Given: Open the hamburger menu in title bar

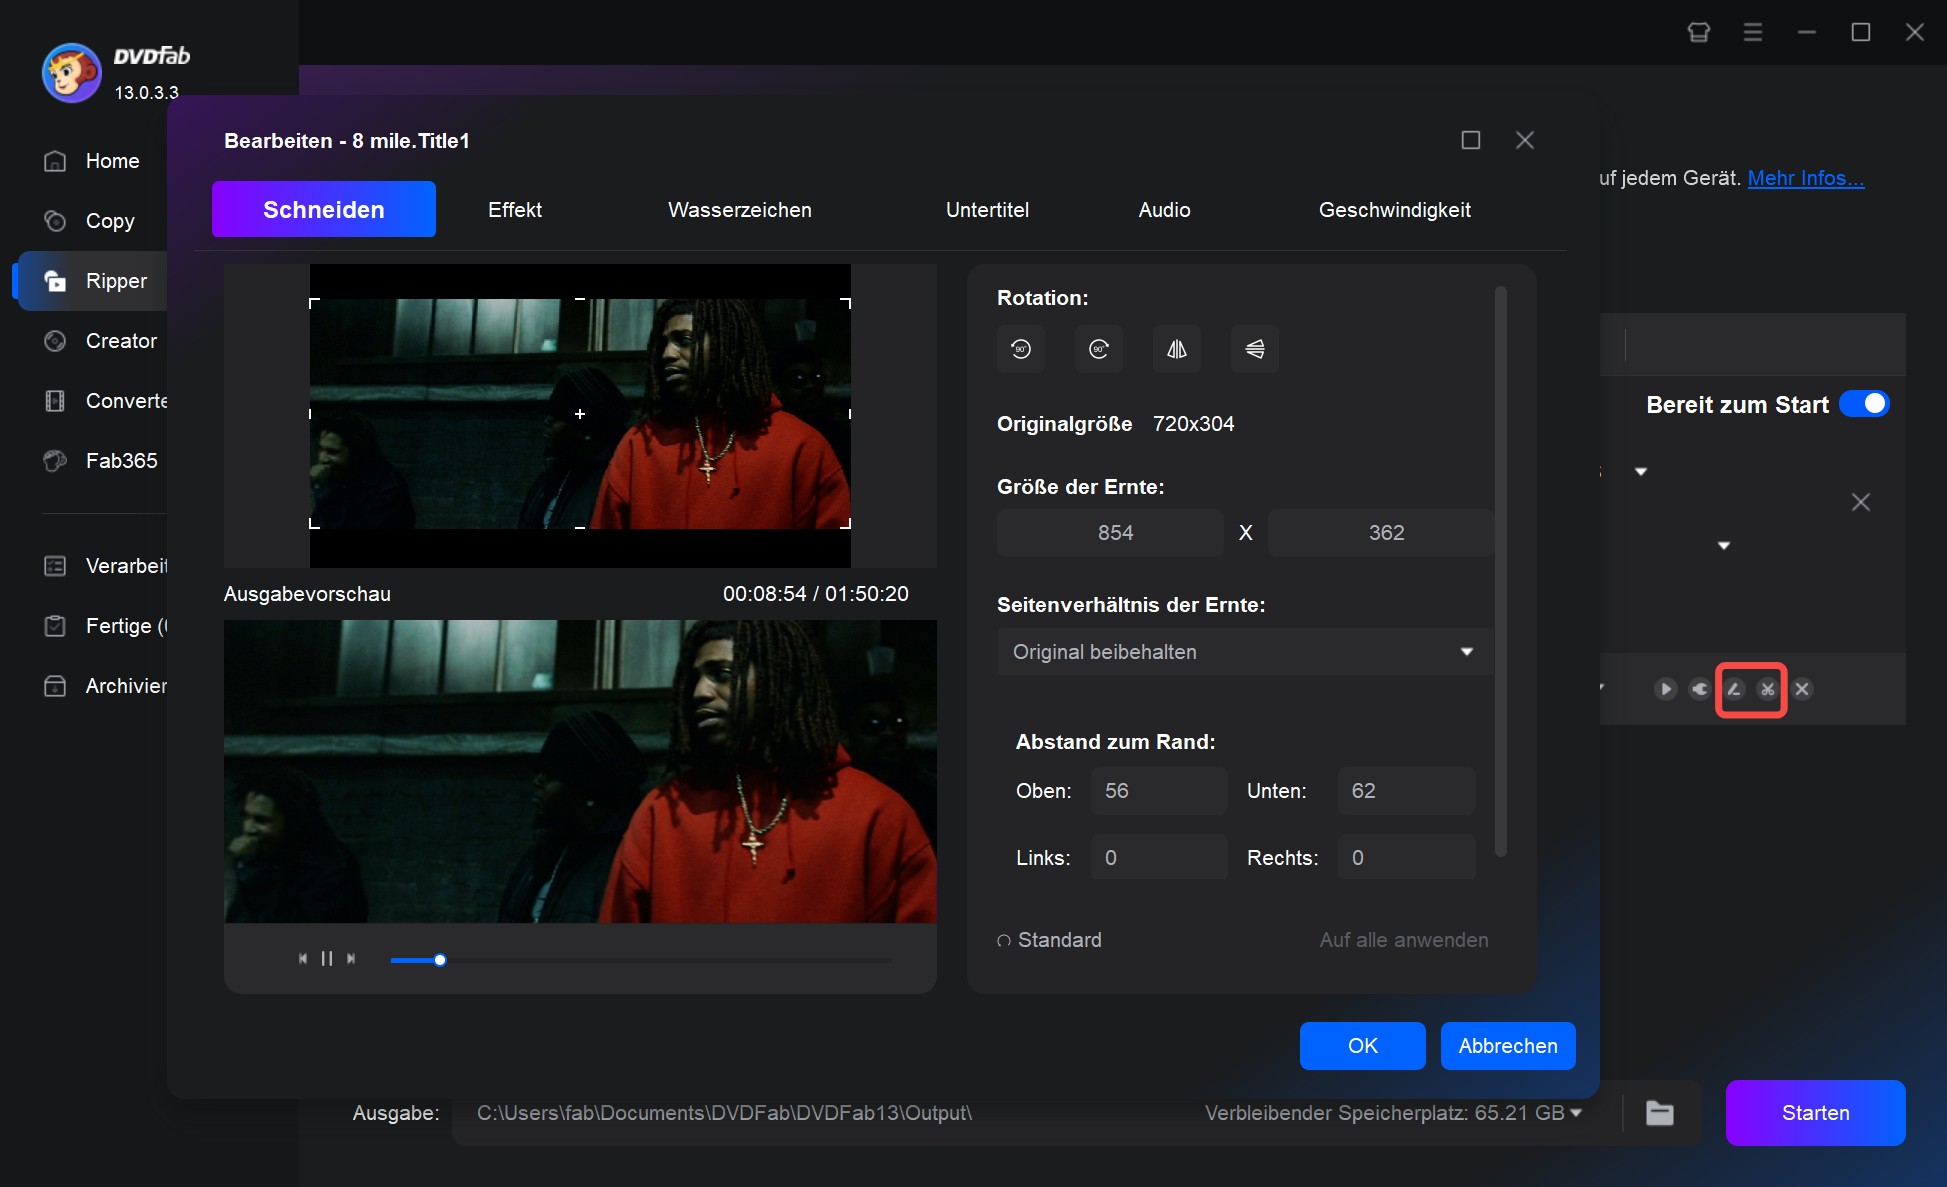Looking at the screenshot, I should 1753,32.
